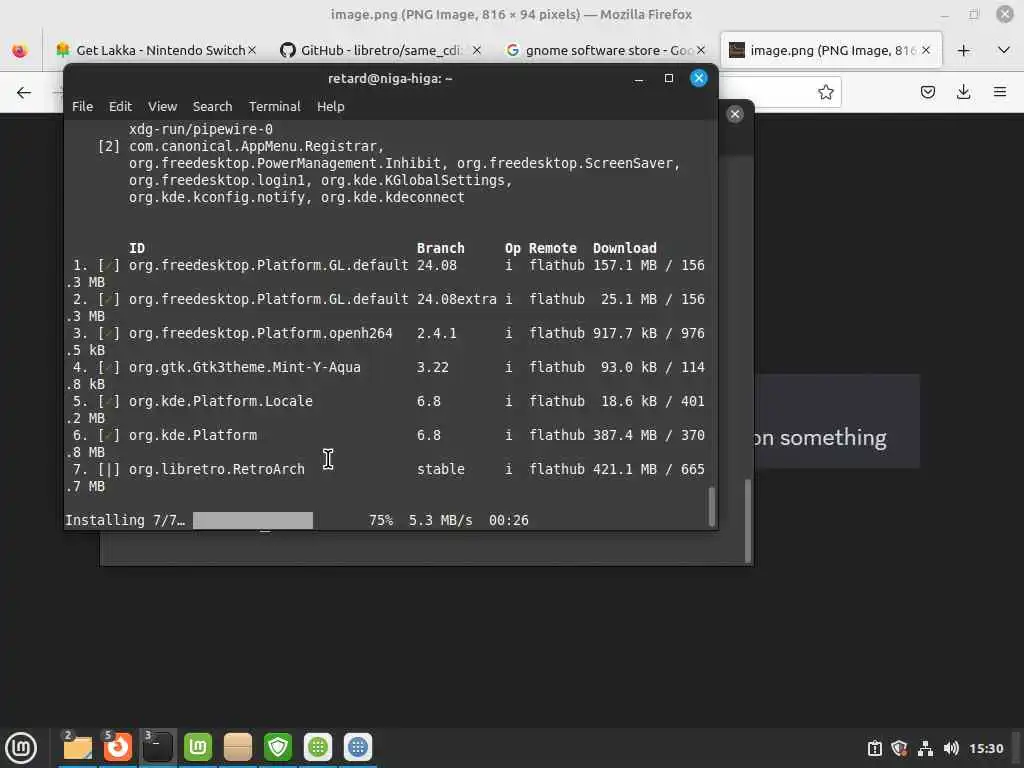This screenshot has width=1024, height=768.
Task: Click org.libretro.RetroArch text
Action: [x=217, y=470]
